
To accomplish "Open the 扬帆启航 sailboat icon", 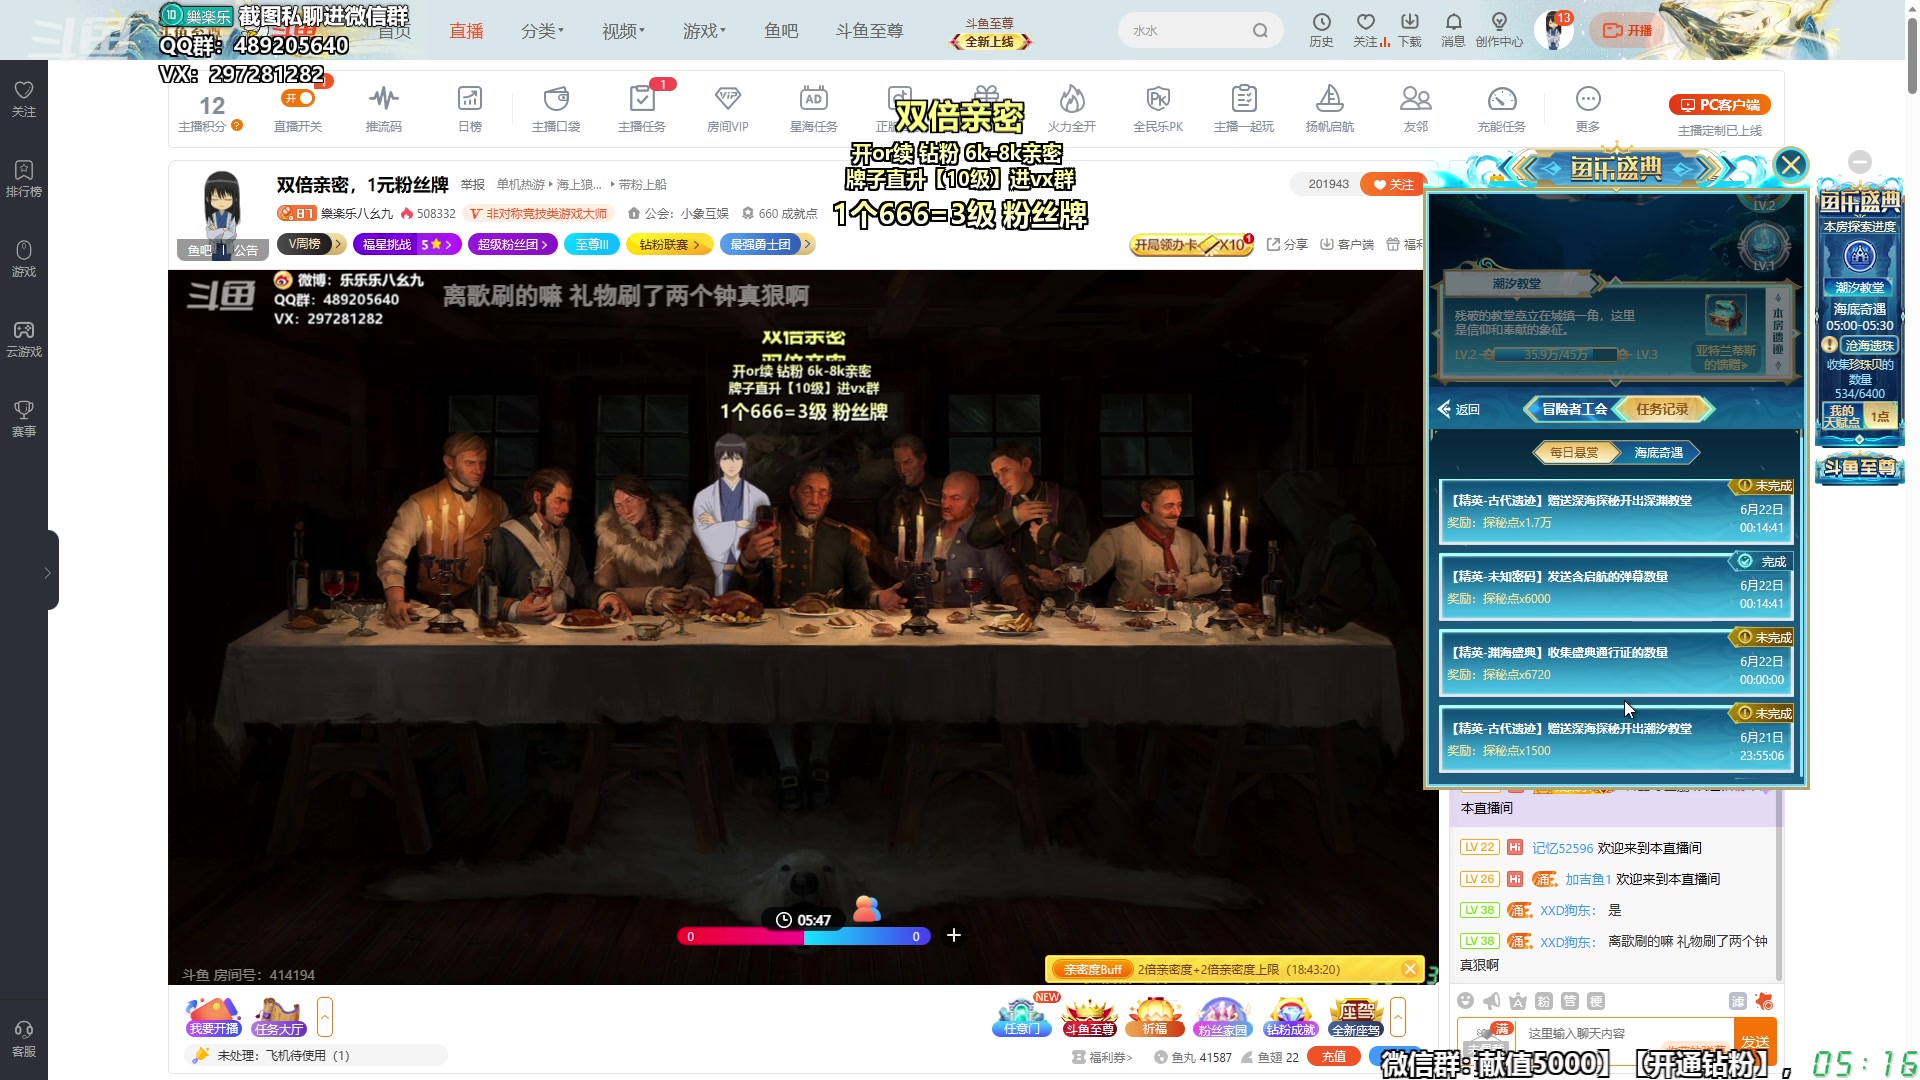I will (1330, 108).
